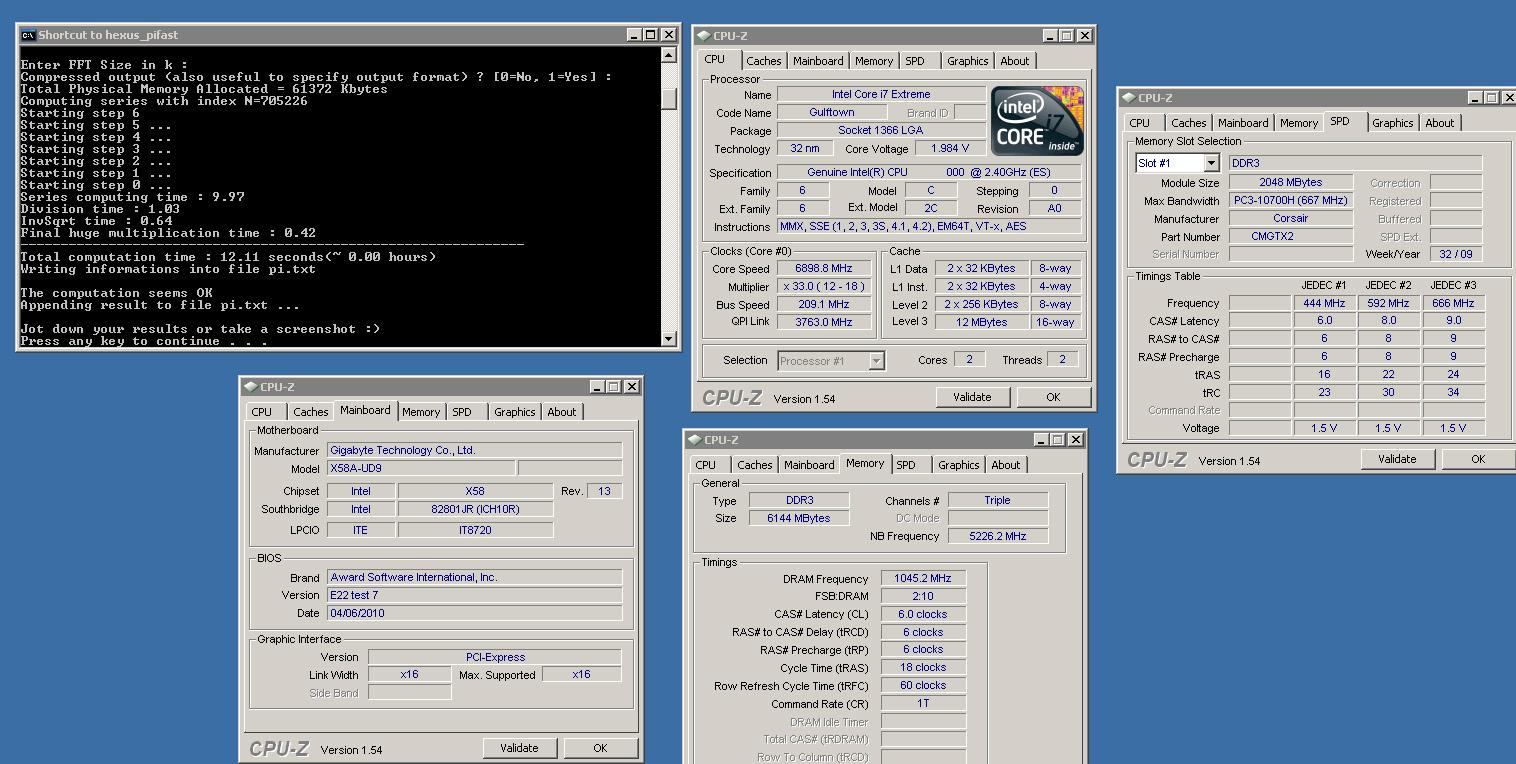1516x764 pixels.
Task: Open Graphics tab in CPU window
Action: 967,61
